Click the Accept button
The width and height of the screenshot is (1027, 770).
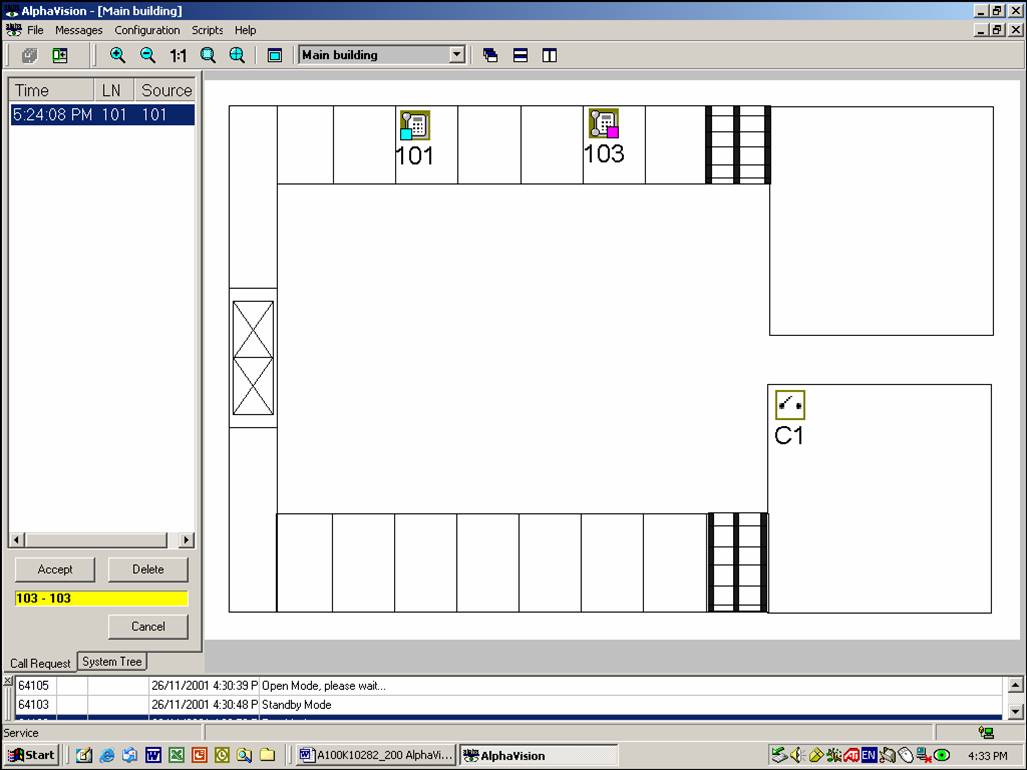coord(55,570)
